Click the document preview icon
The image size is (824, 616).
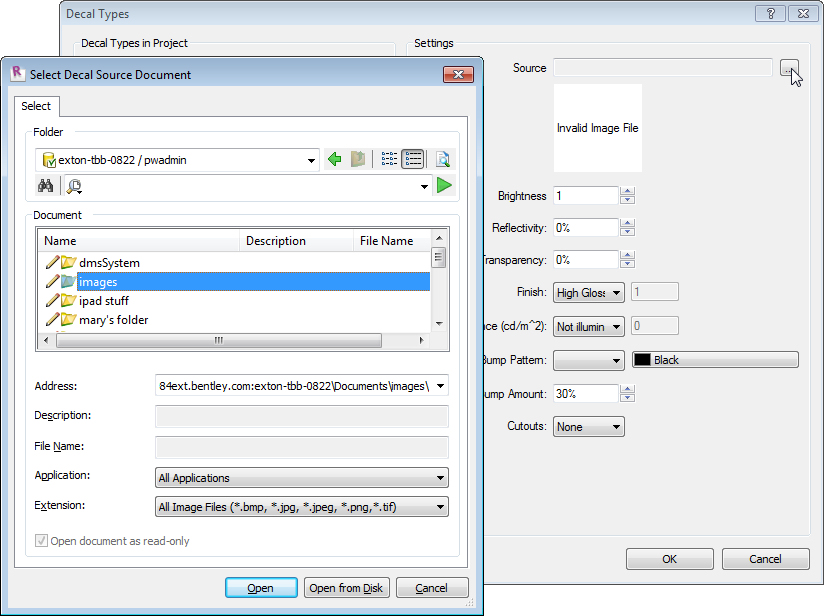443,159
